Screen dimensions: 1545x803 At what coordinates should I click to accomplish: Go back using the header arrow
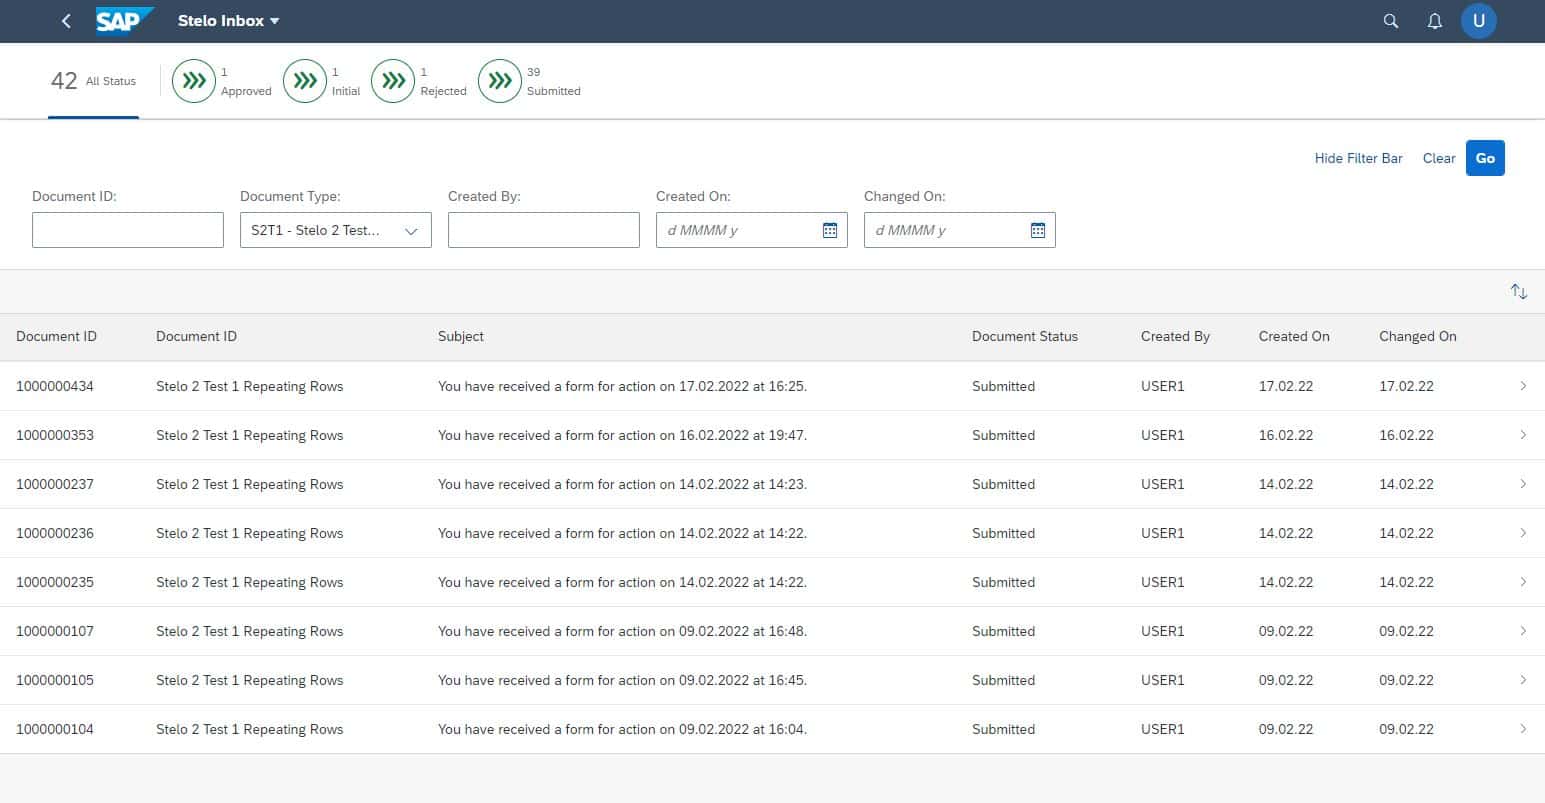point(66,21)
